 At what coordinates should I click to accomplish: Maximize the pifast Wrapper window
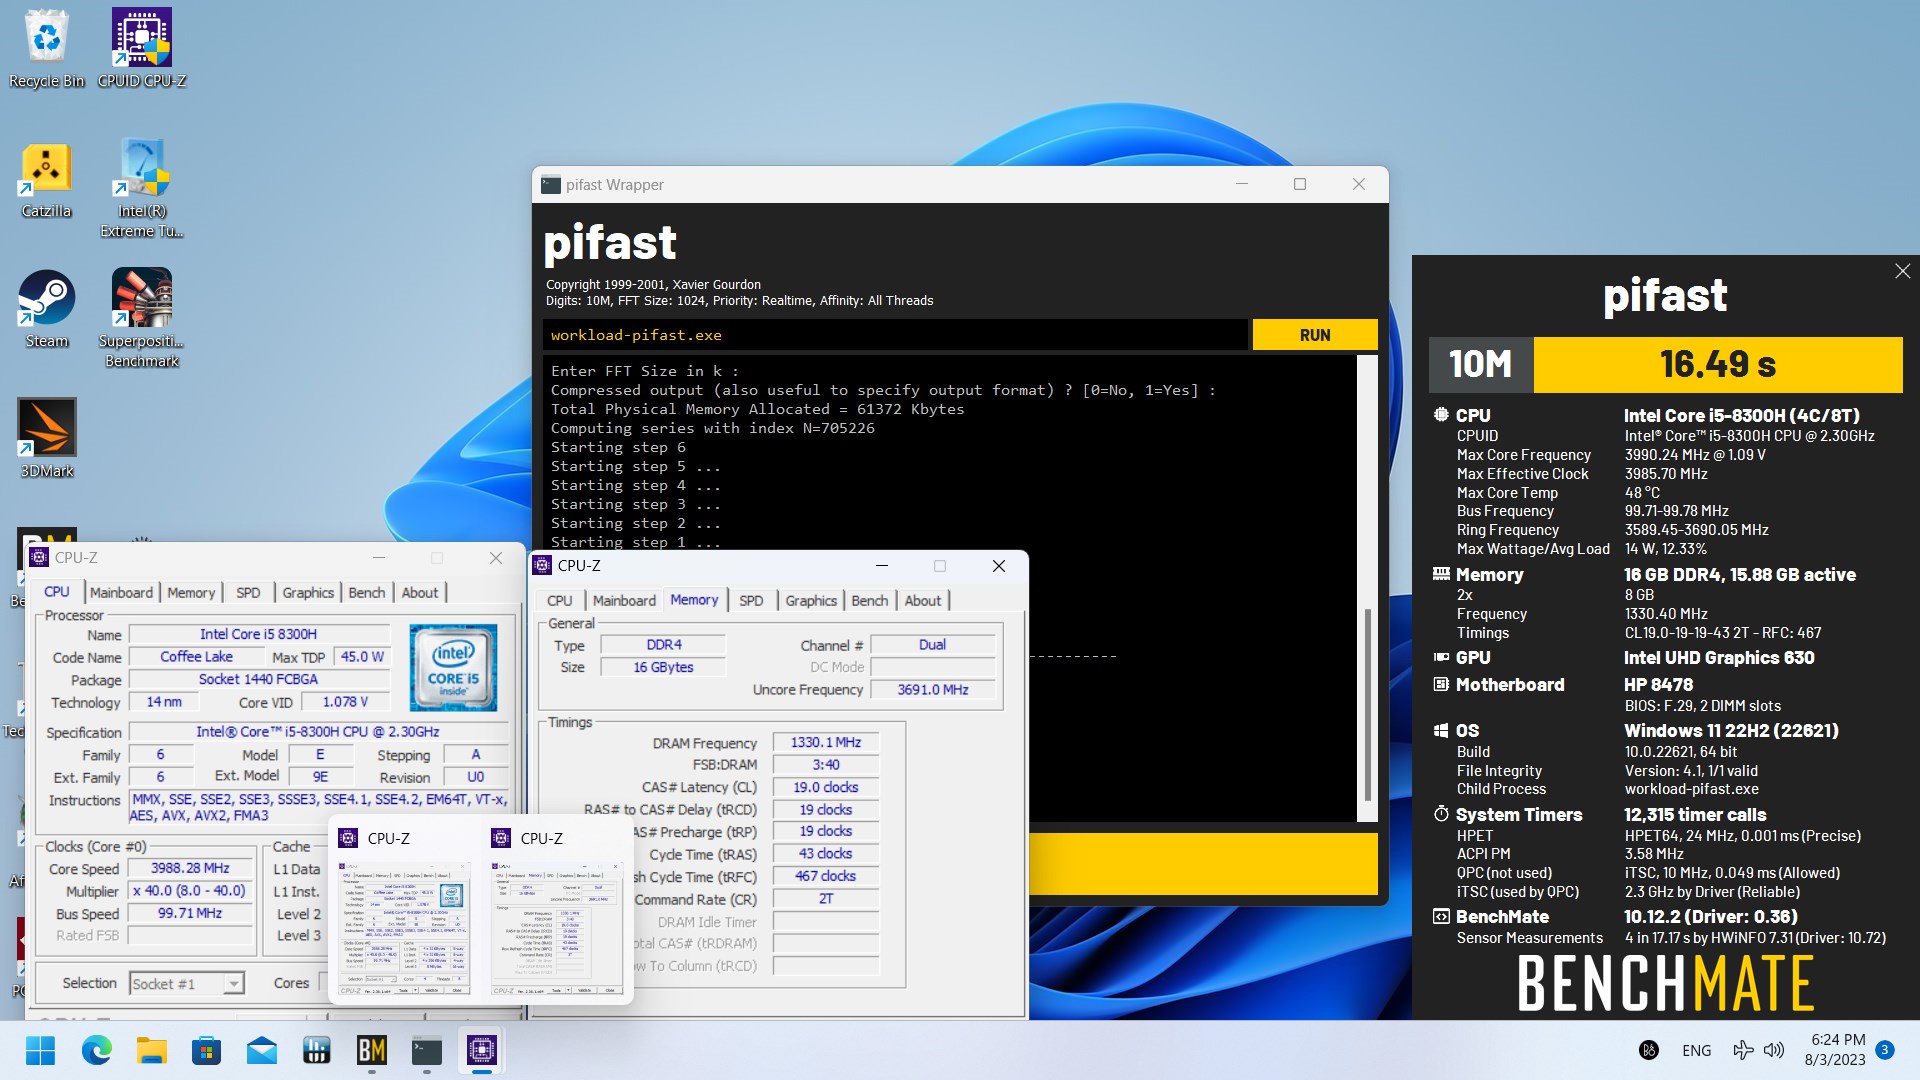1300,184
